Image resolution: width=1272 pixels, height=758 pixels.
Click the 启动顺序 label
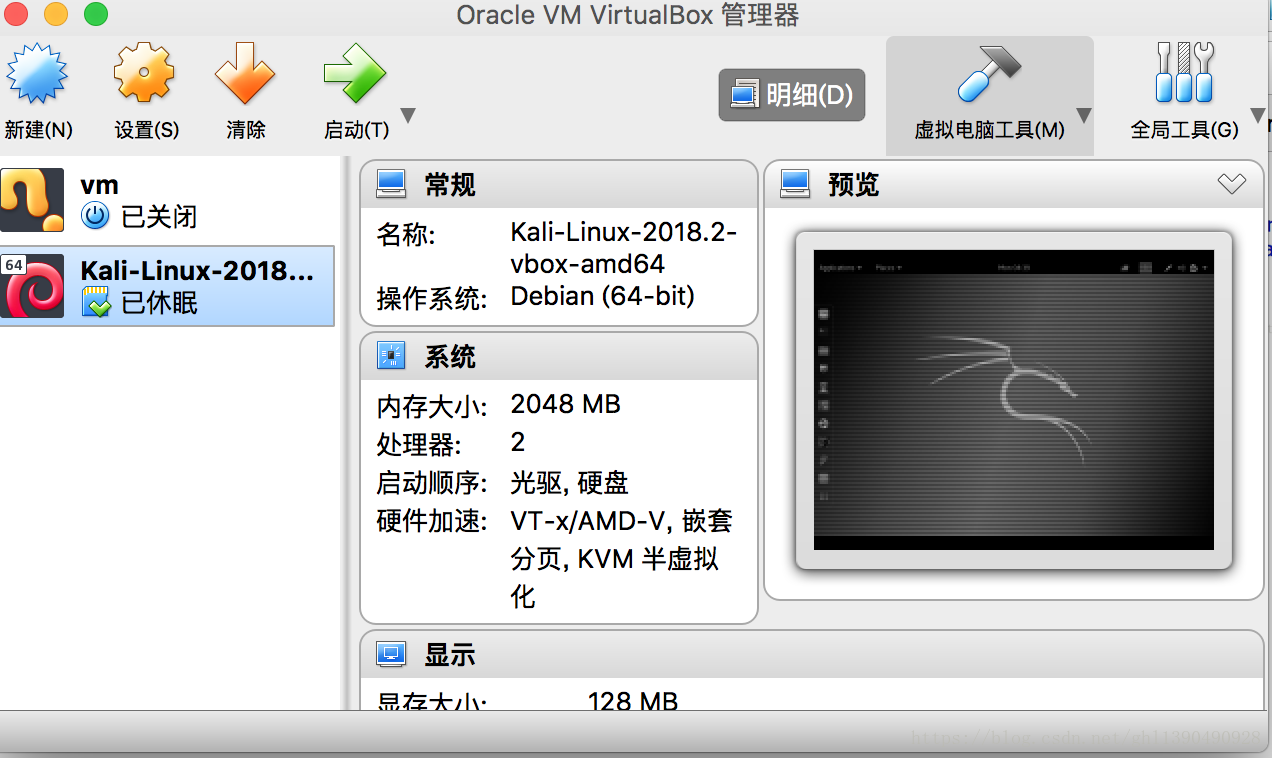[x=432, y=483]
